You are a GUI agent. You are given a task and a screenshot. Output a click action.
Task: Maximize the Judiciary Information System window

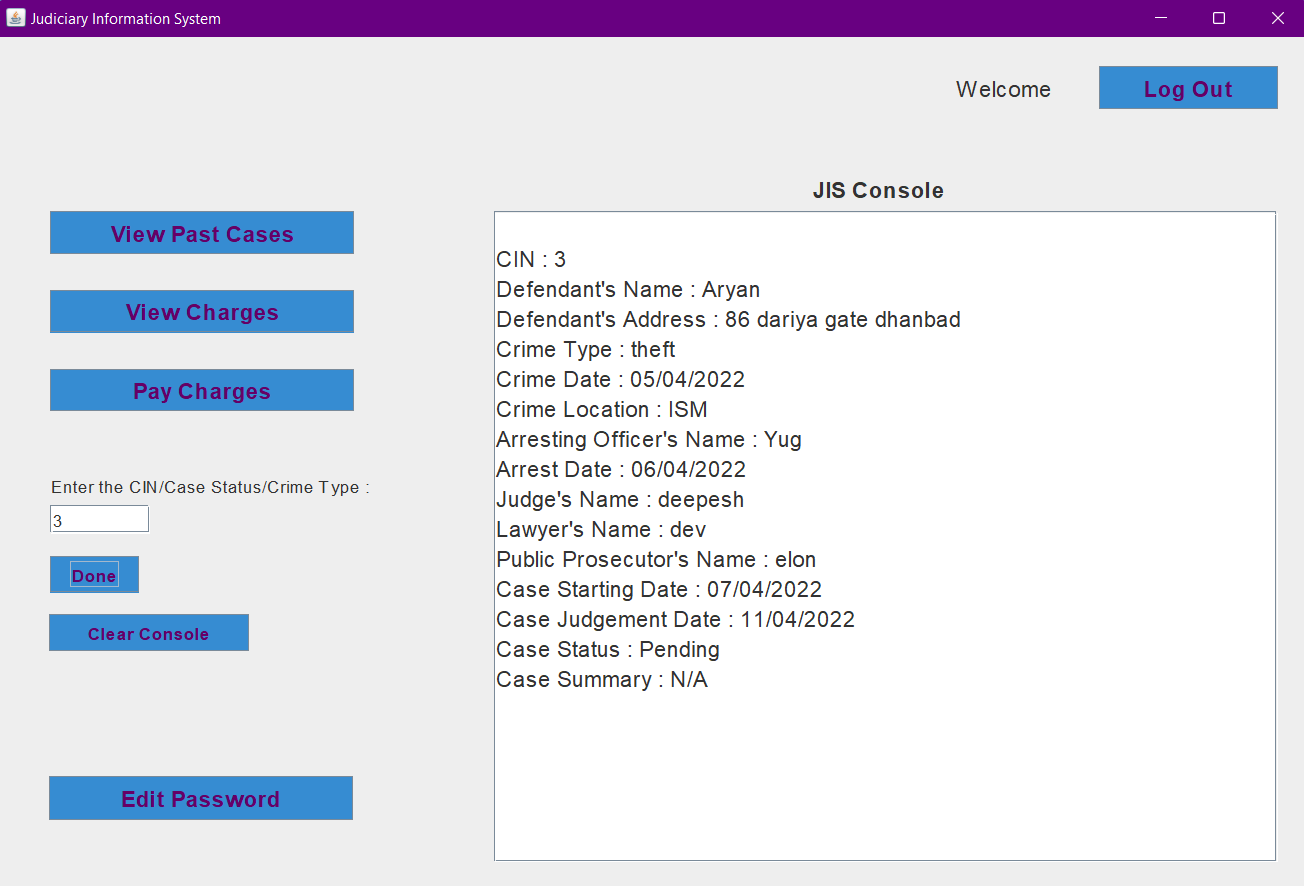[x=1219, y=18]
